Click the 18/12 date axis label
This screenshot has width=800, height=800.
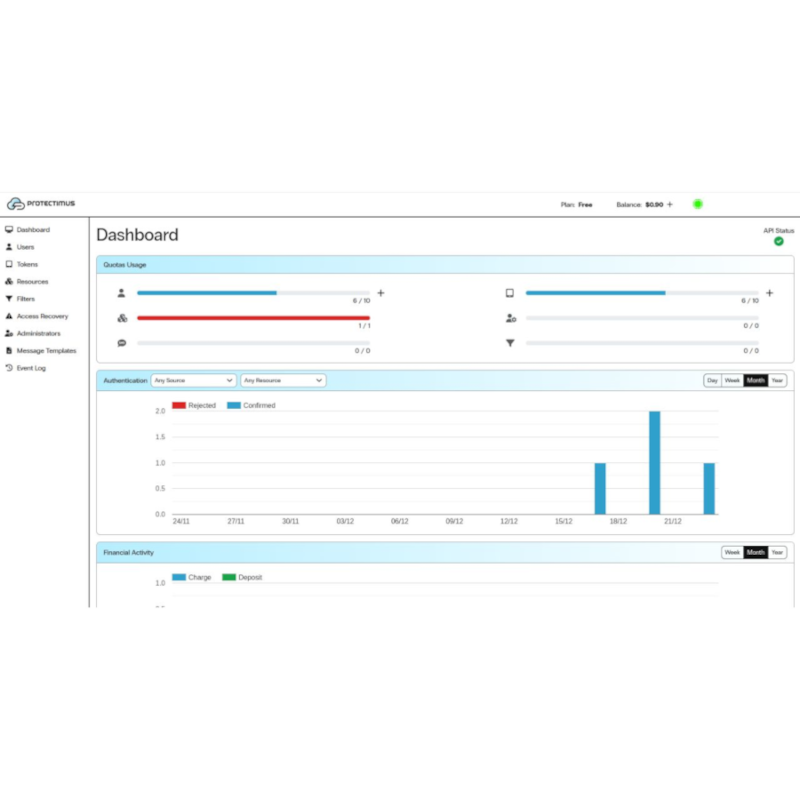point(618,521)
